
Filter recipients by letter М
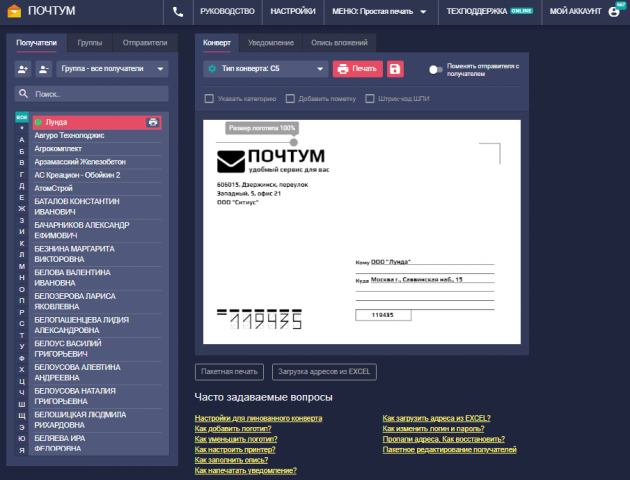(22, 266)
